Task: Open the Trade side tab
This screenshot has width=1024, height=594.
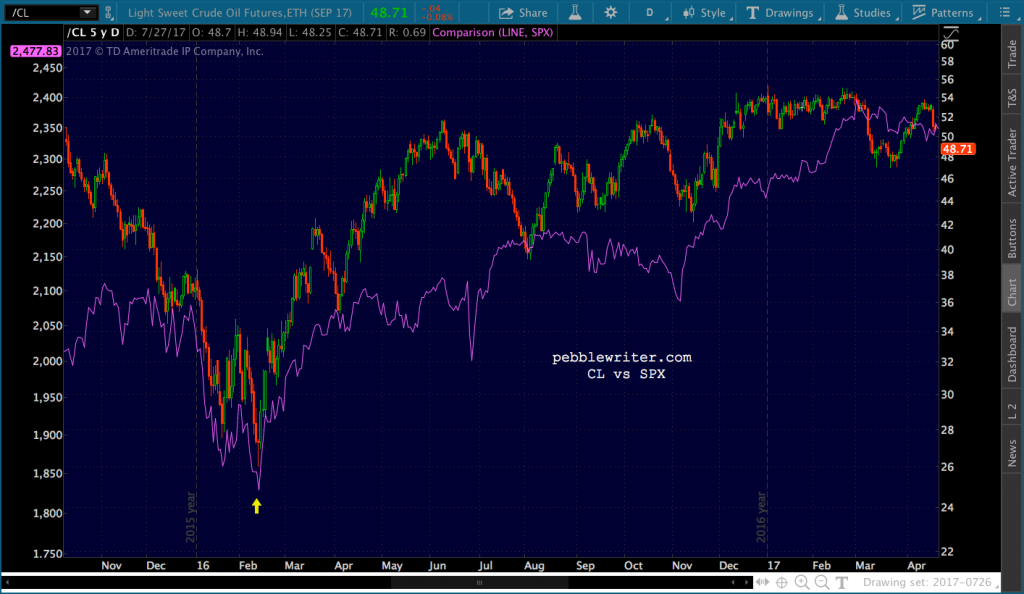Action: pos(1012,54)
